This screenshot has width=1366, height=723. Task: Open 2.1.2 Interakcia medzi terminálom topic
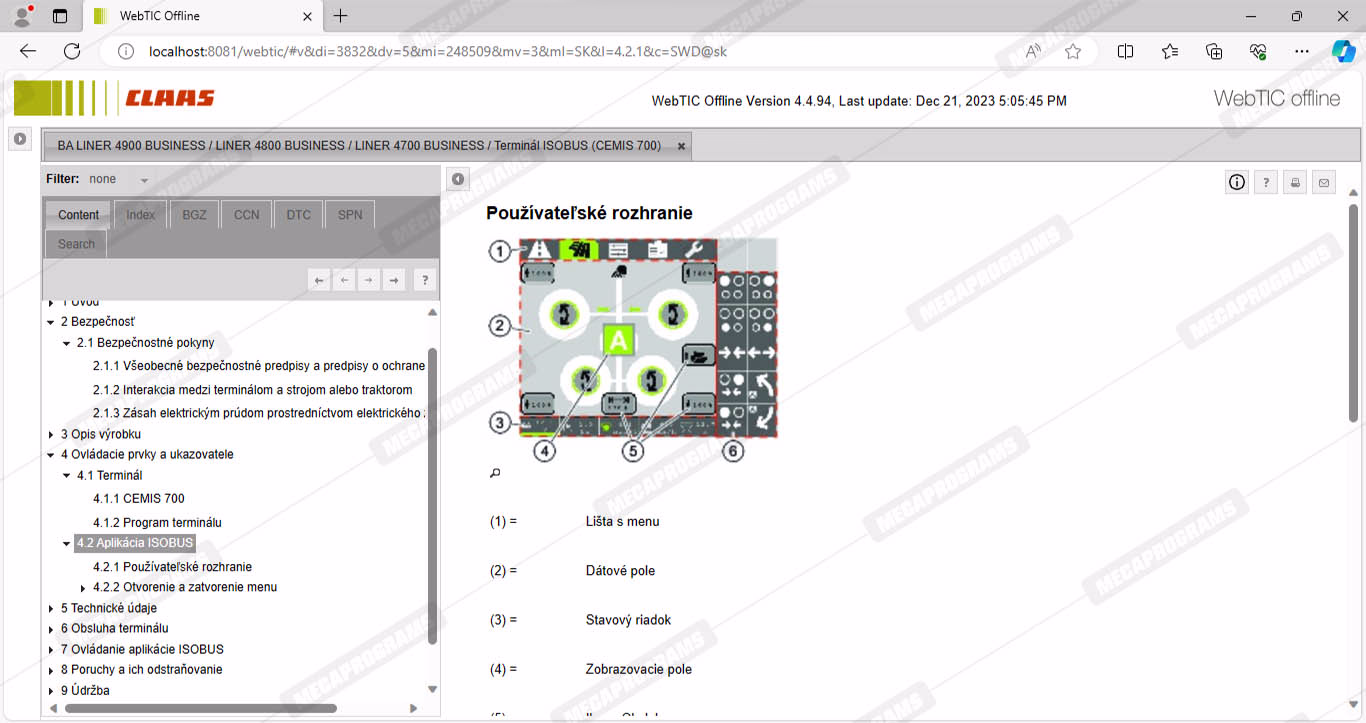[x=253, y=390]
